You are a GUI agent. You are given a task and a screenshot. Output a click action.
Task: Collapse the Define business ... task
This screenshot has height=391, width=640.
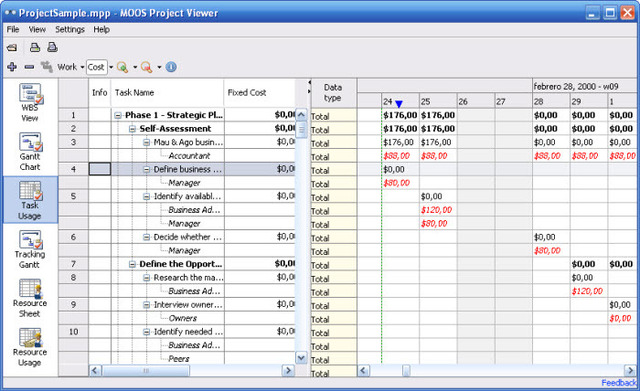click(x=146, y=169)
